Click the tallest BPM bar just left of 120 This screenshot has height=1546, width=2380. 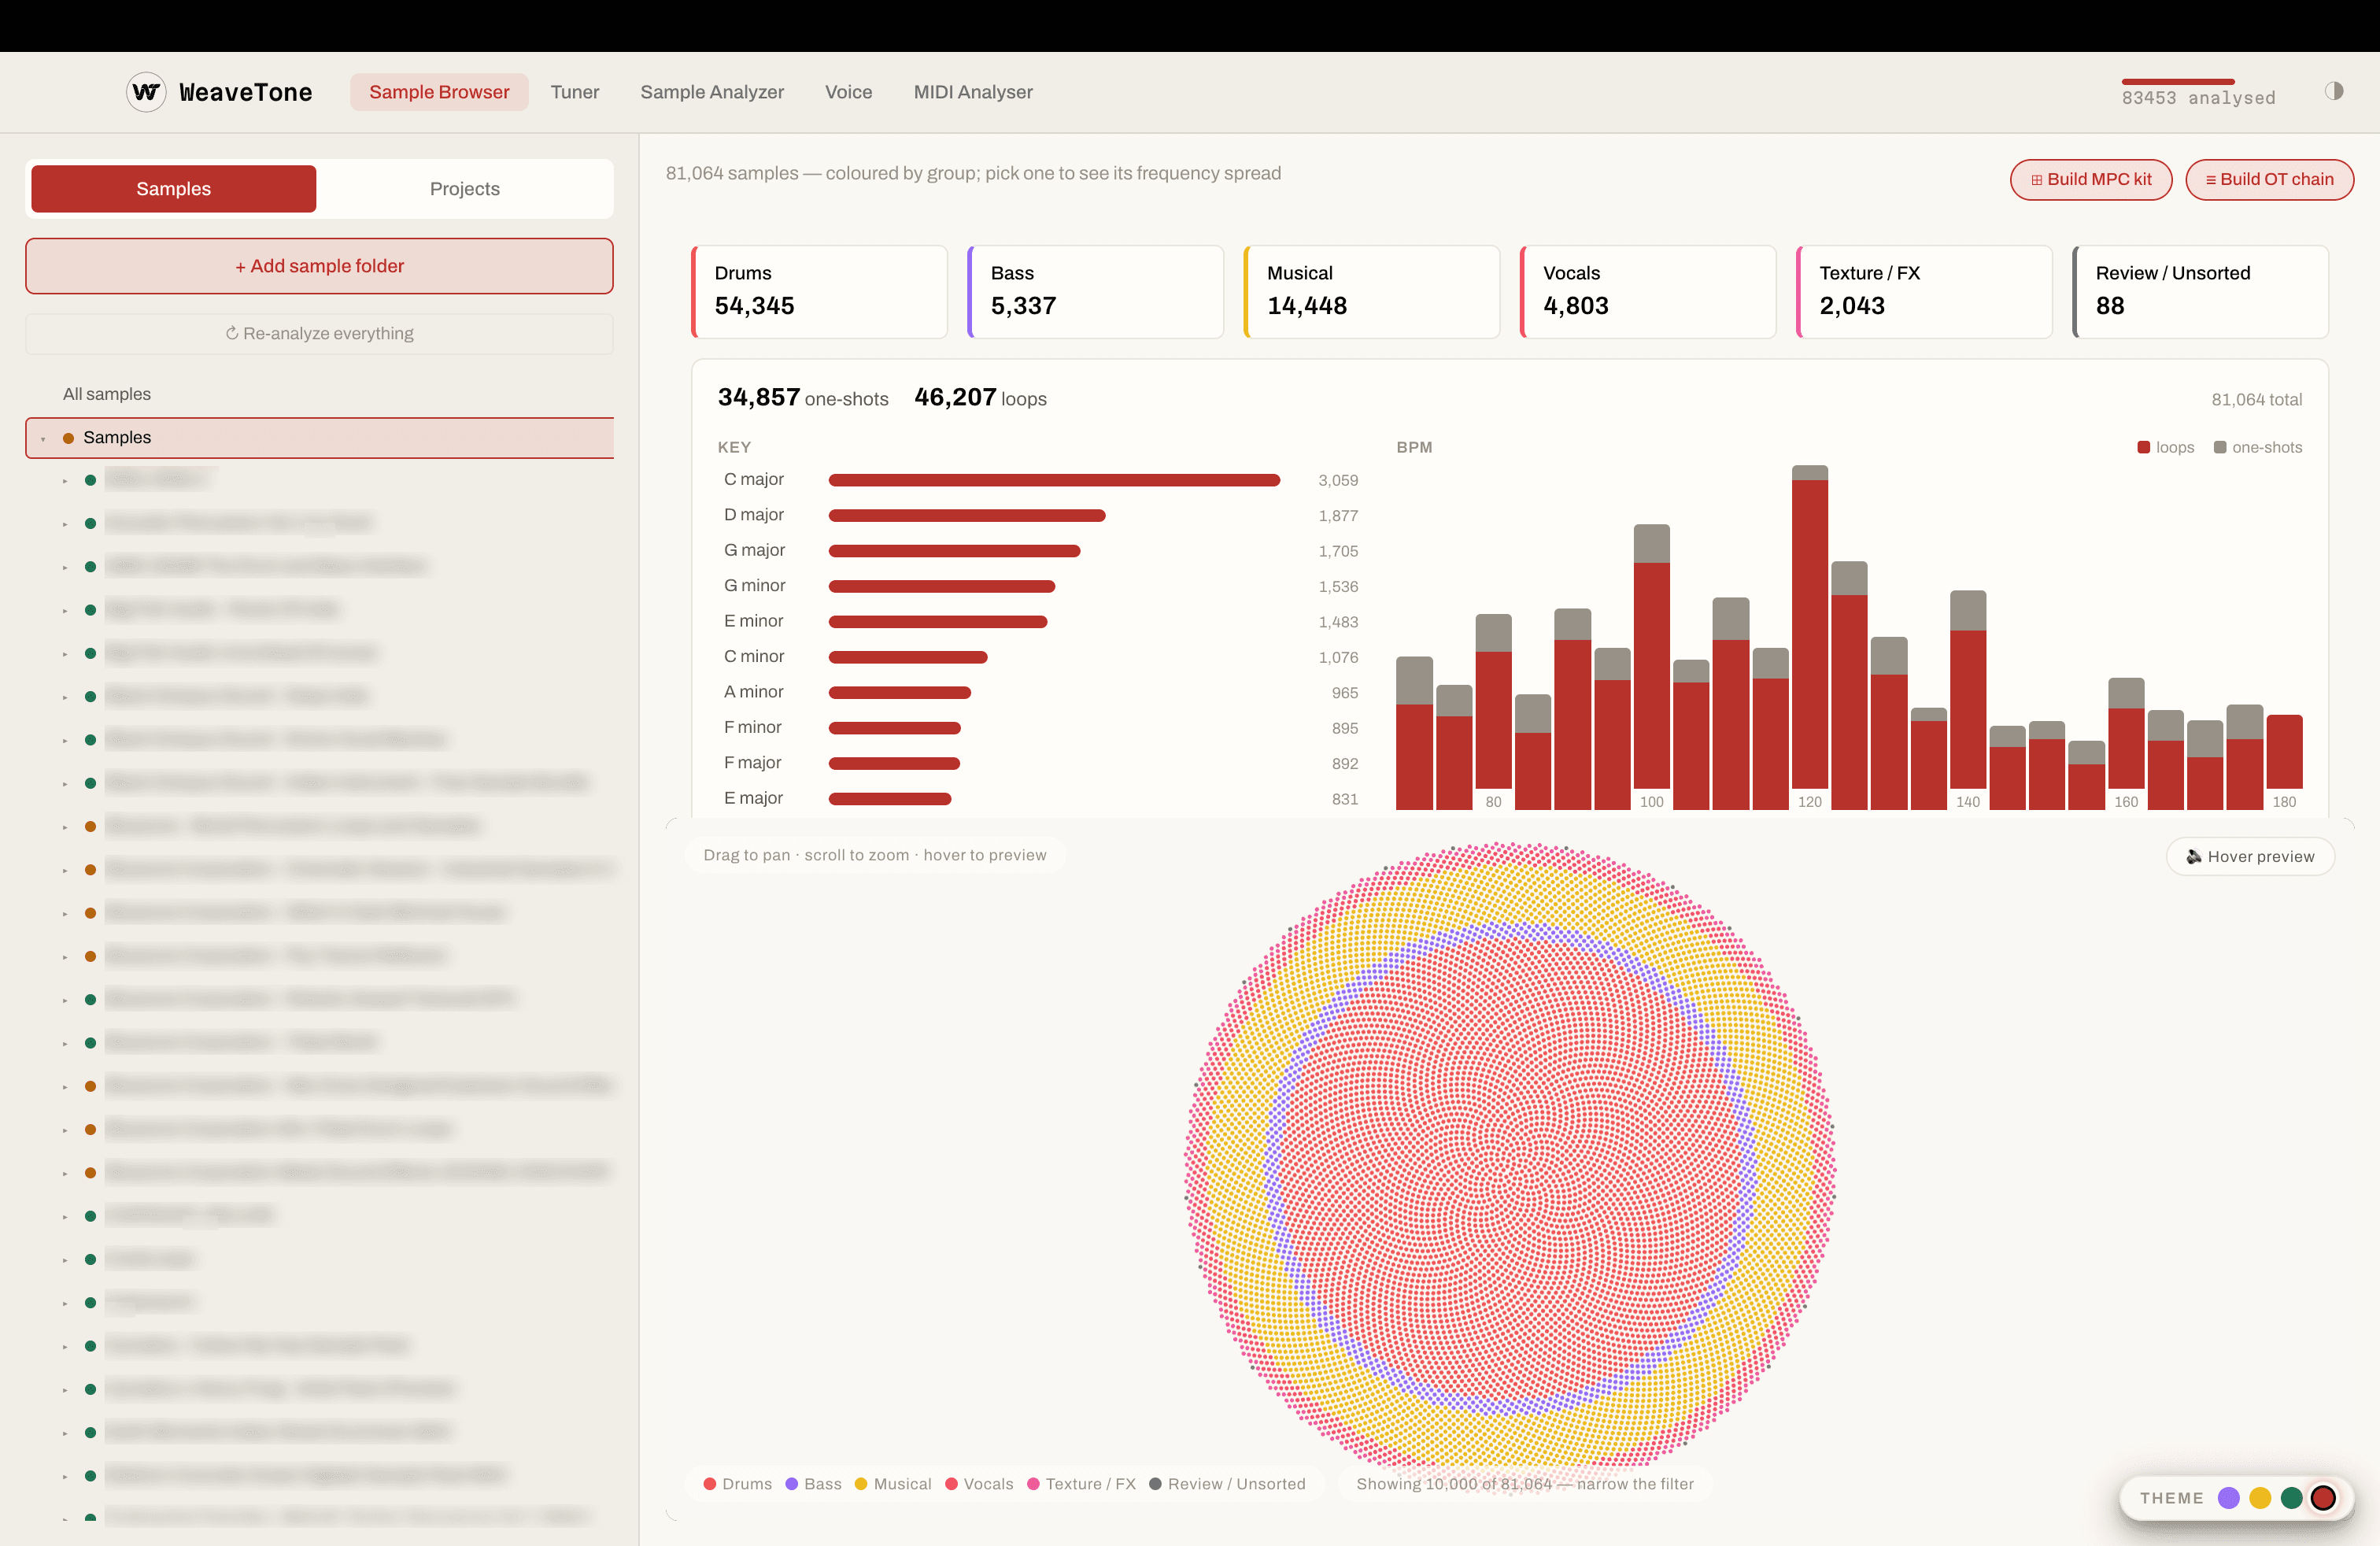pyautogui.click(x=1809, y=627)
